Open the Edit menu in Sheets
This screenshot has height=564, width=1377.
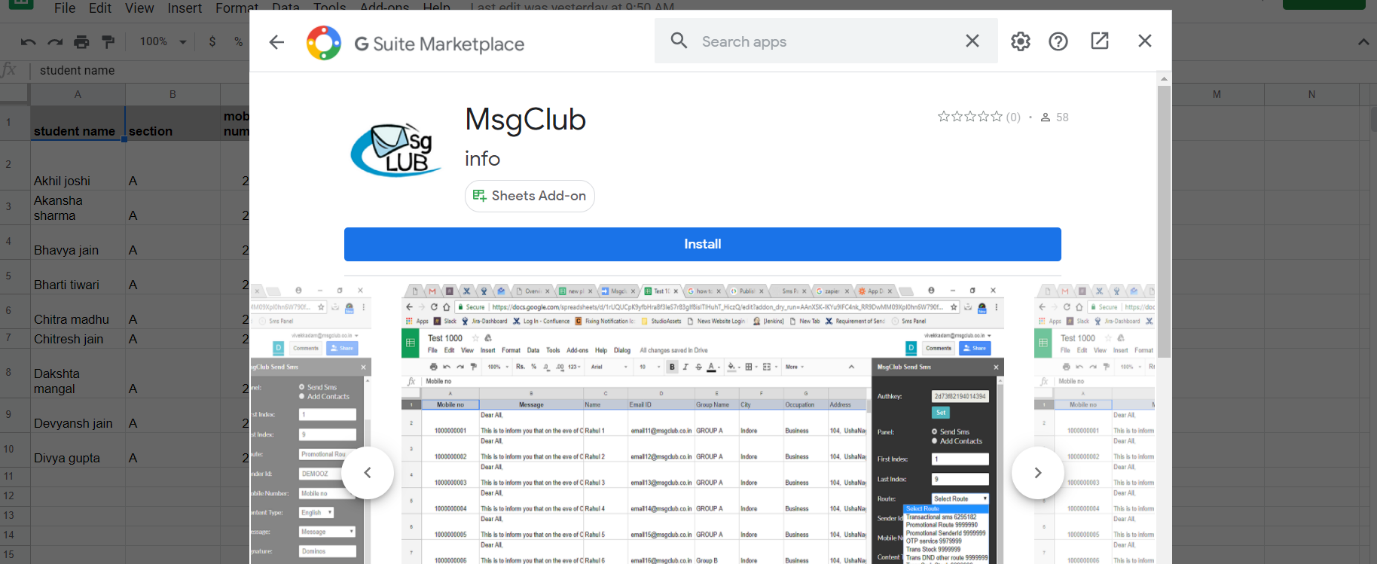(100, 8)
